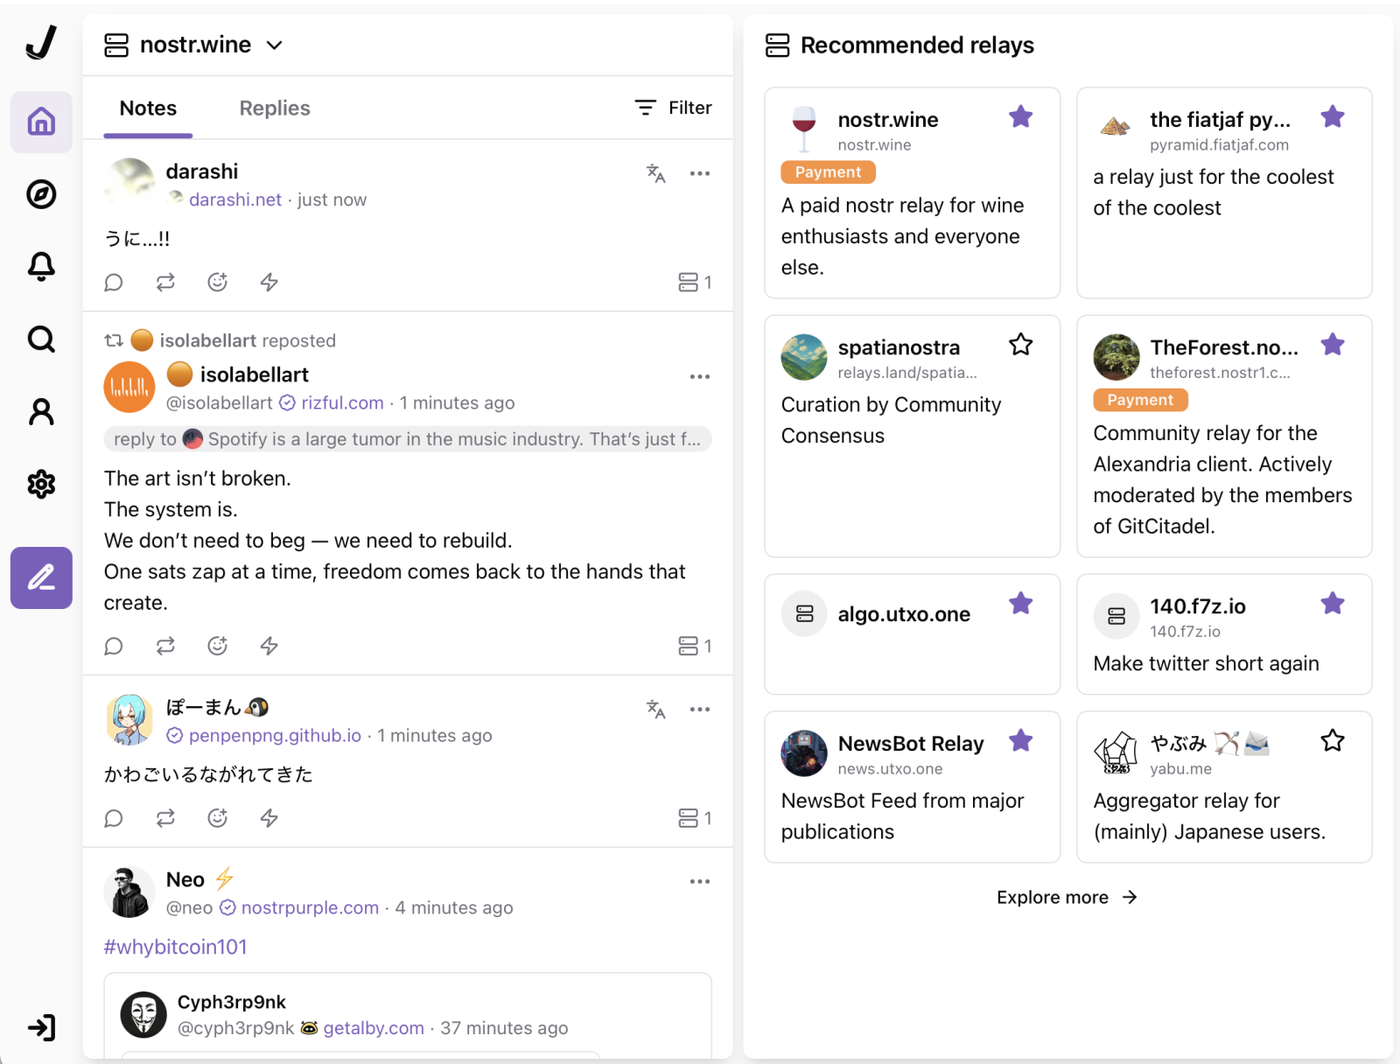Open the Settings gear in sidebar

[41, 484]
